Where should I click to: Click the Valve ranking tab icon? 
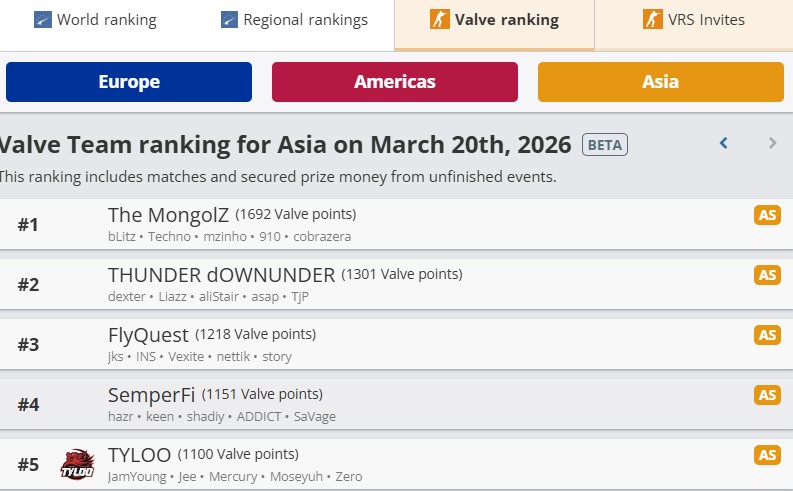[x=439, y=19]
